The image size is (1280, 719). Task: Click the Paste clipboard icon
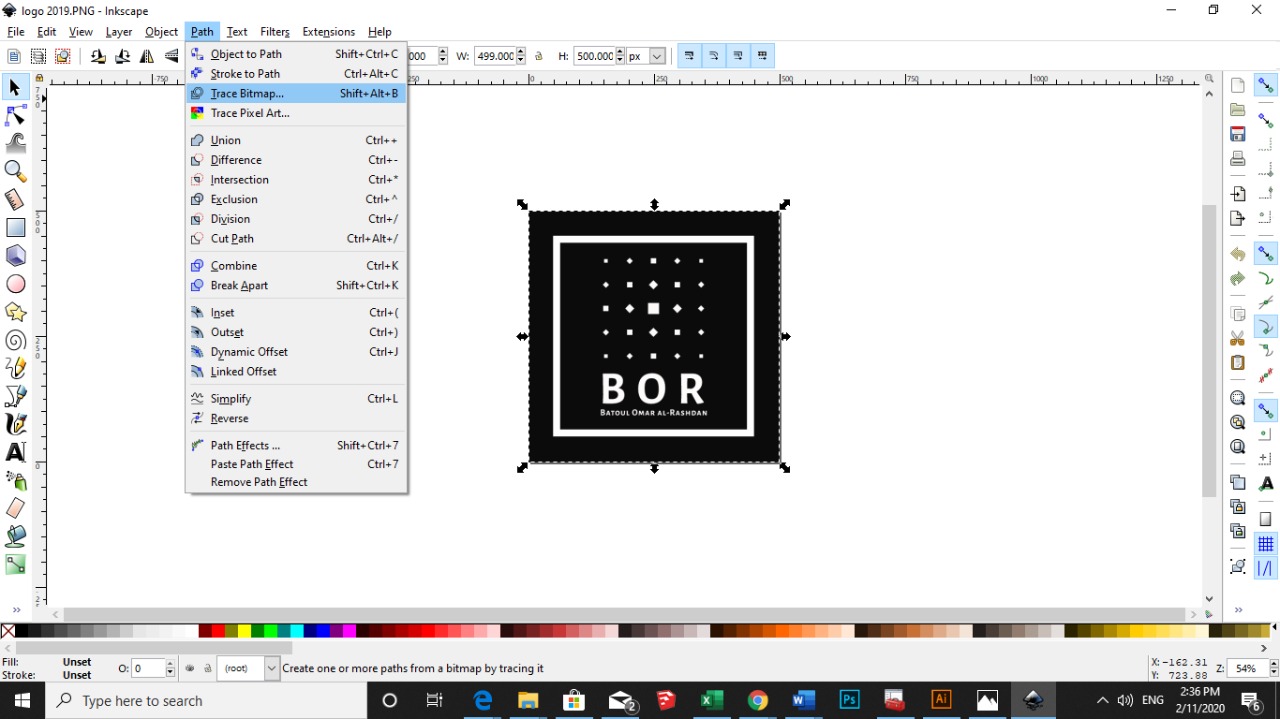(x=1238, y=362)
